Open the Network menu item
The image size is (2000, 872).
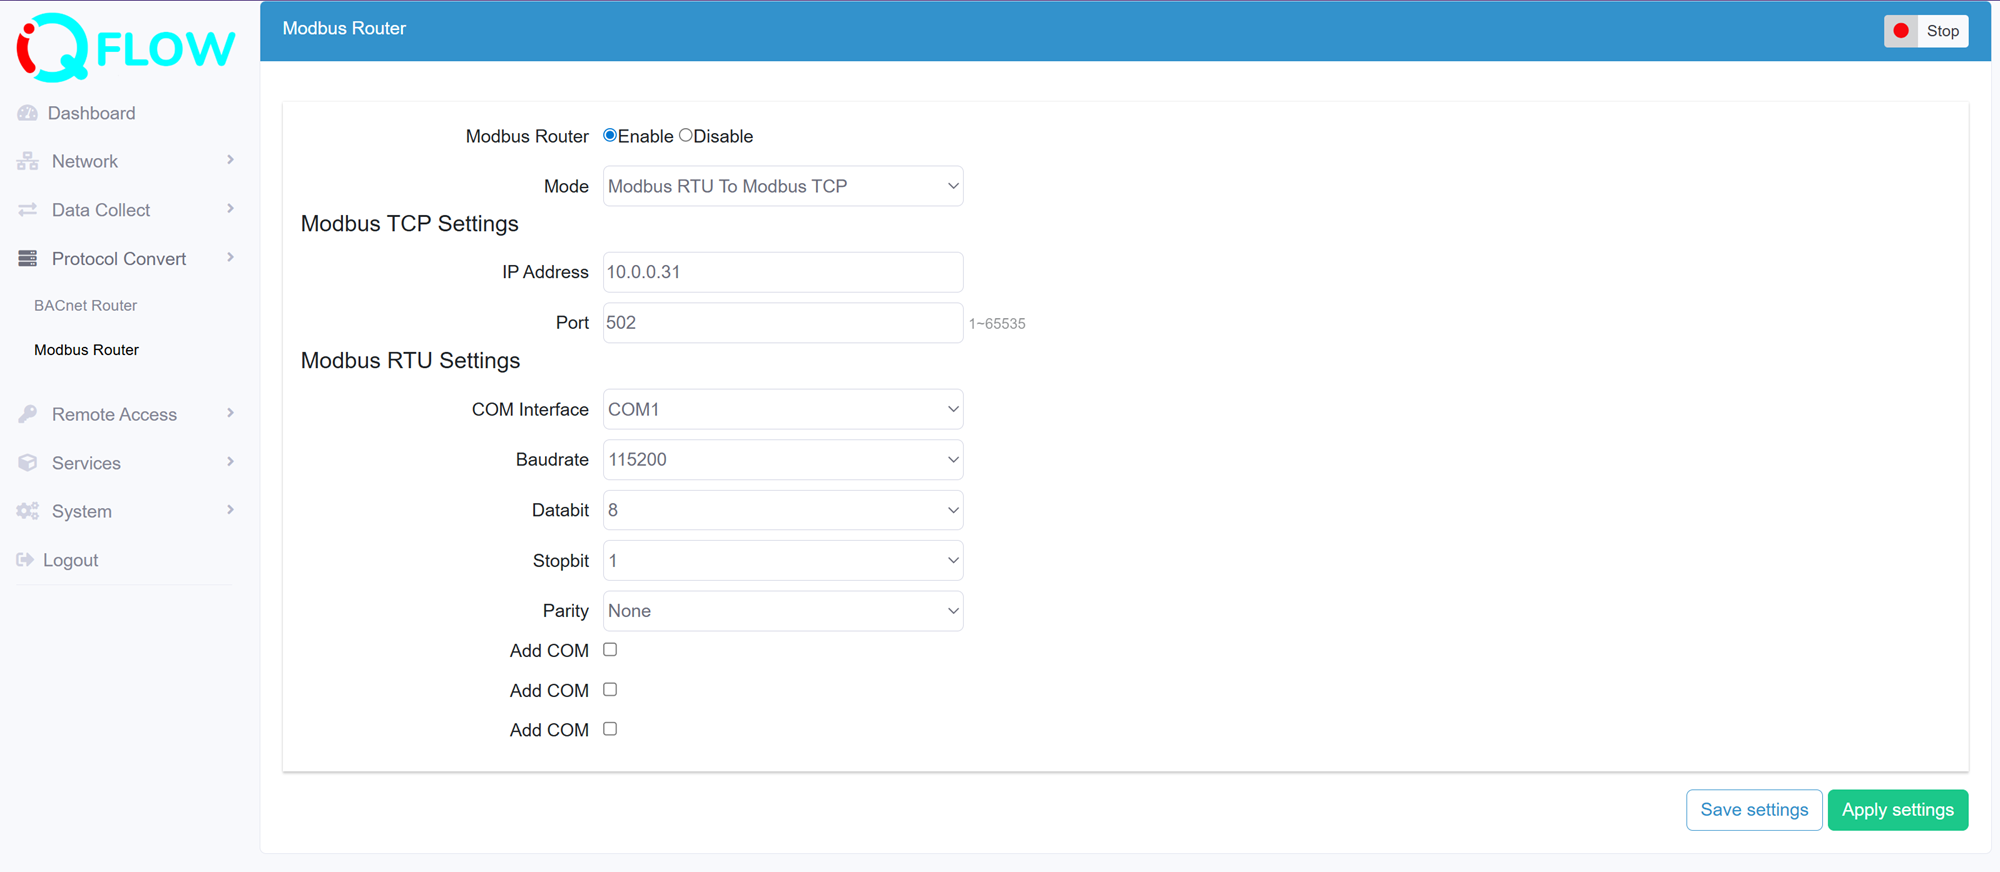click(x=84, y=161)
